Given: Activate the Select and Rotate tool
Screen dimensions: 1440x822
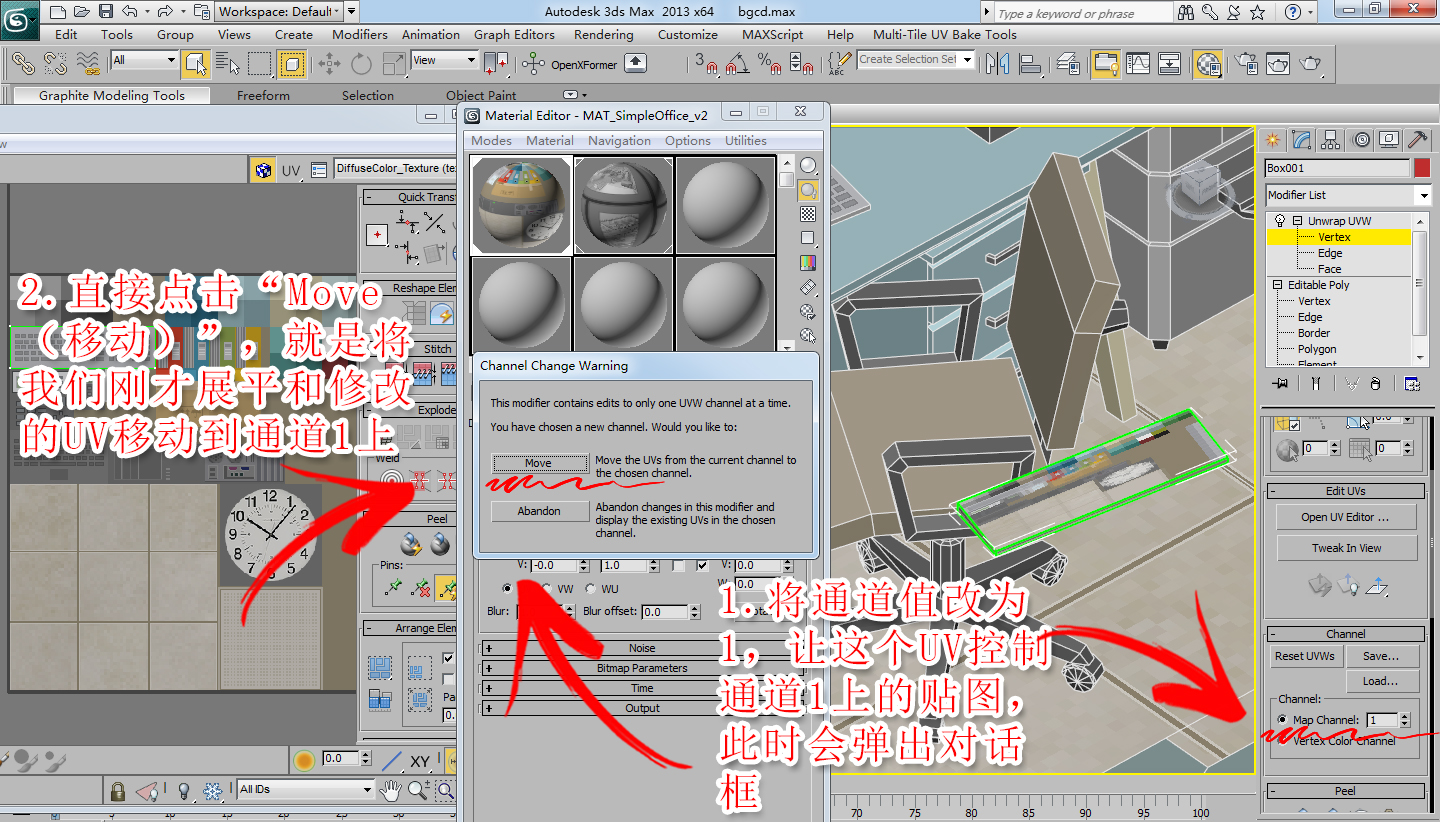Looking at the screenshot, I should (361, 64).
